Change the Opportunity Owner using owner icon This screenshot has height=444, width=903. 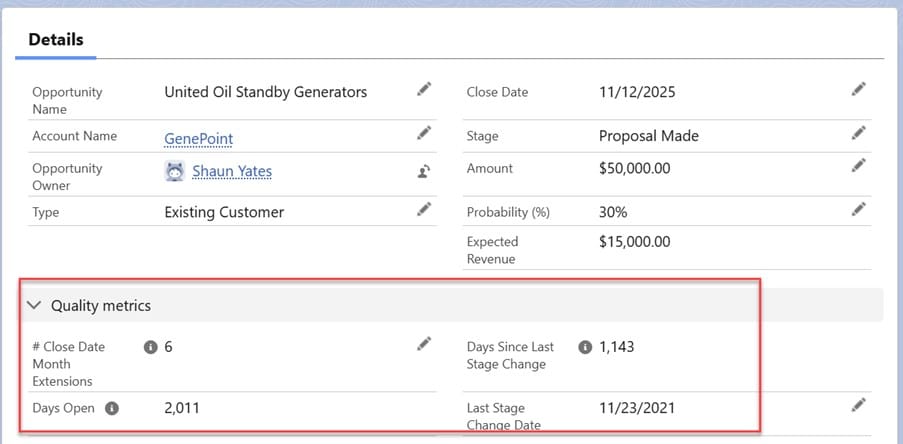[x=423, y=171]
